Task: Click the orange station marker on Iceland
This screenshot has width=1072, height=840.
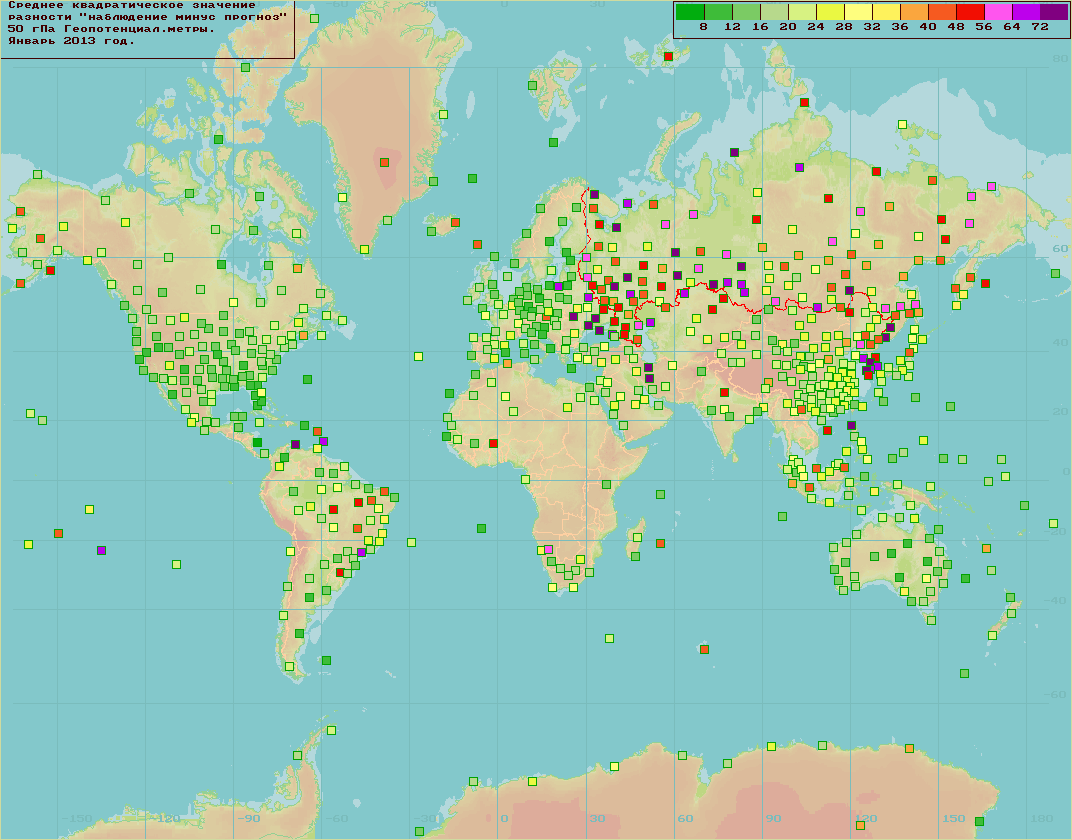Action: (455, 223)
